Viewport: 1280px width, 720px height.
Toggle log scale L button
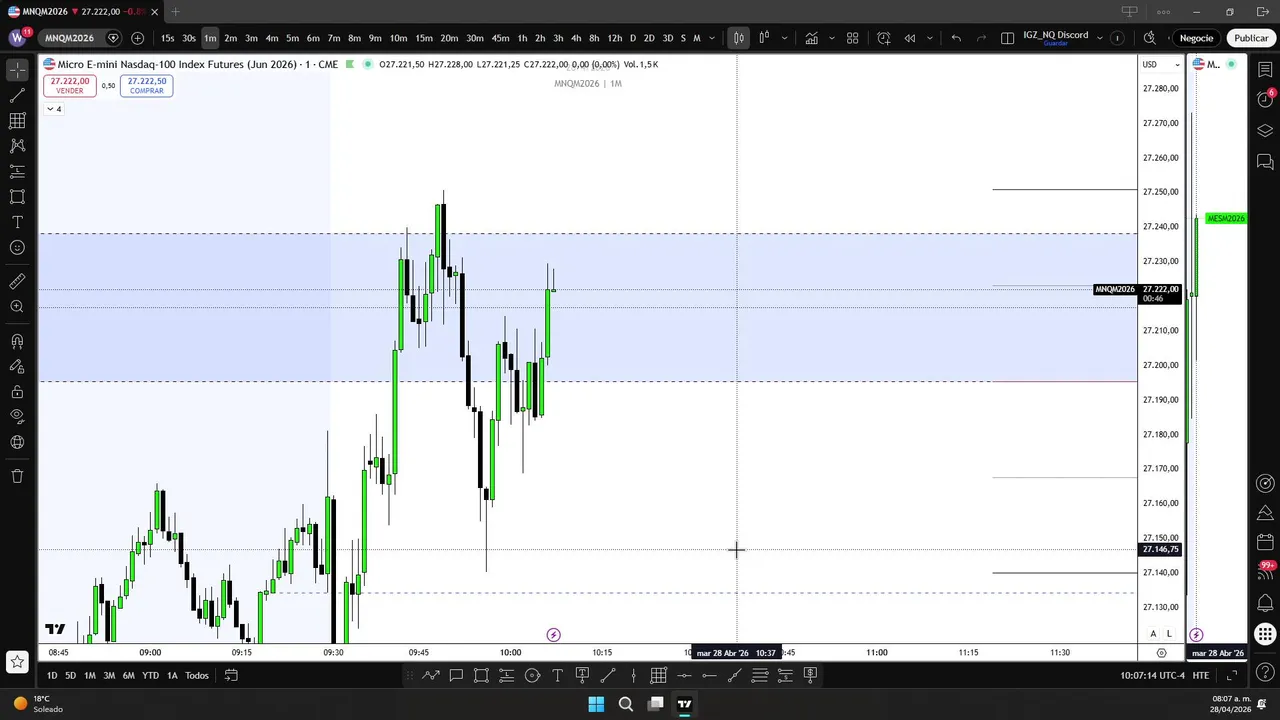pyautogui.click(x=1168, y=634)
